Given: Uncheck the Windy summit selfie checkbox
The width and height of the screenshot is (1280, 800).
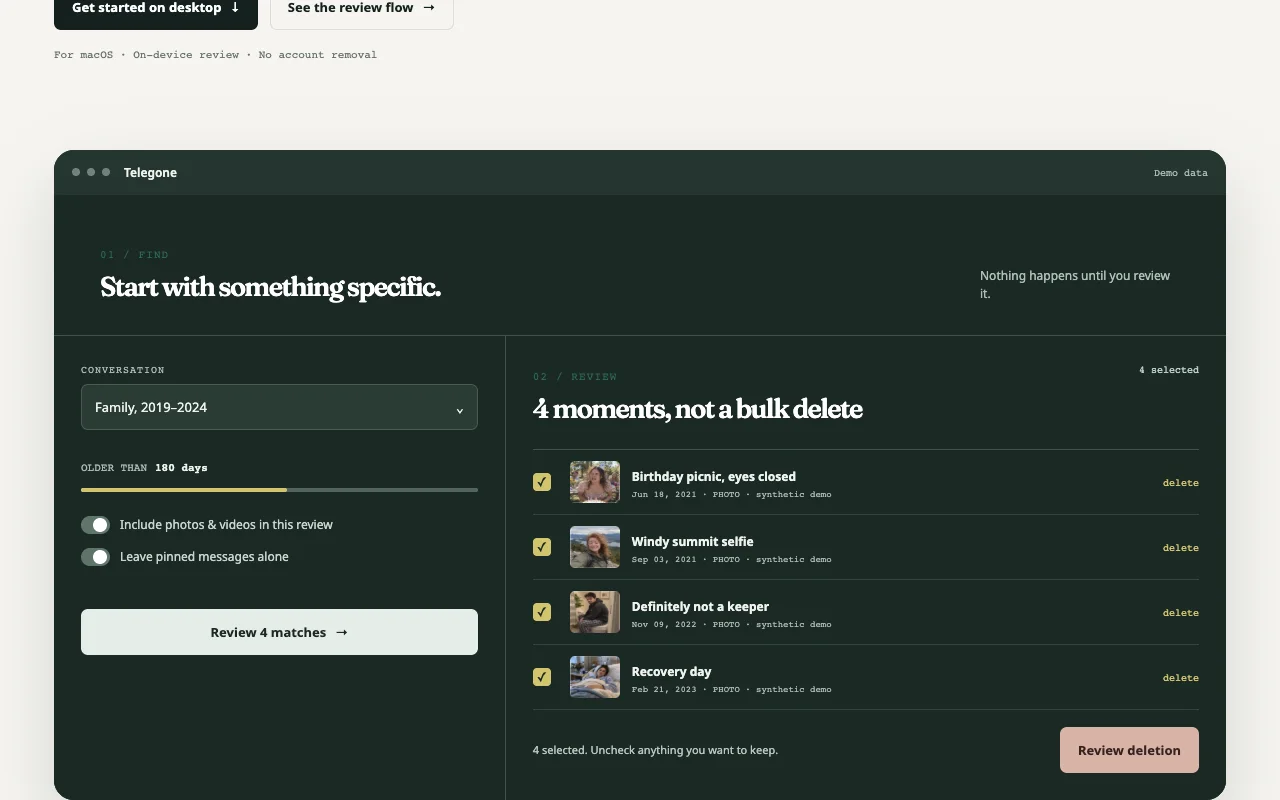Looking at the screenshot, I should click(542, 547).
